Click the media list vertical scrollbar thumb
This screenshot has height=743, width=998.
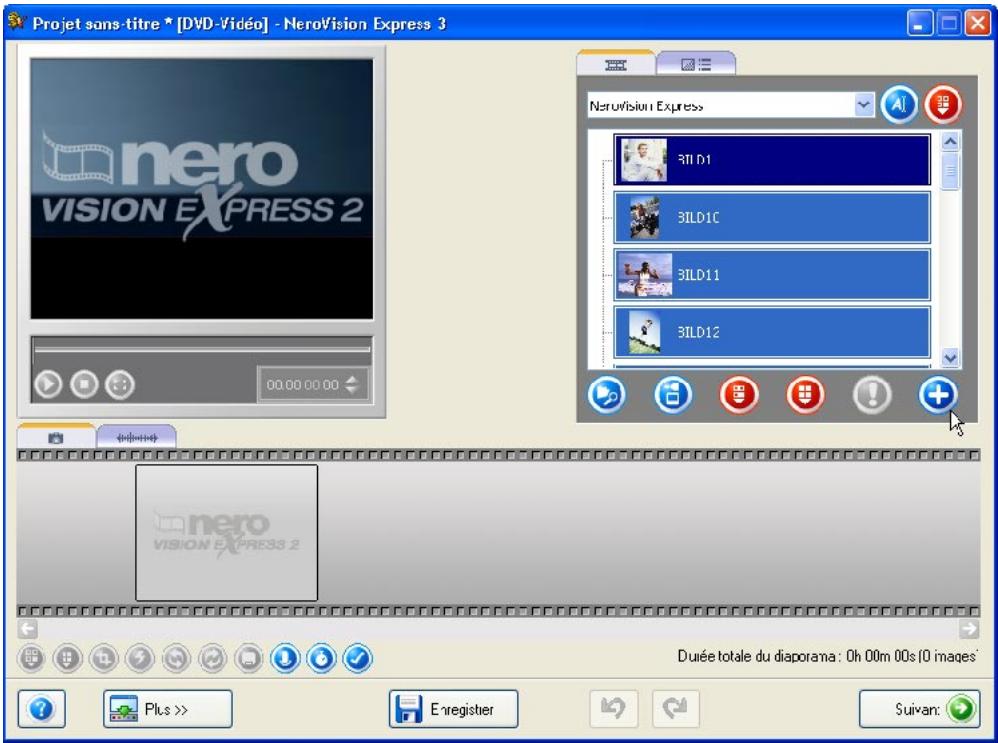[x=950, y=171]
